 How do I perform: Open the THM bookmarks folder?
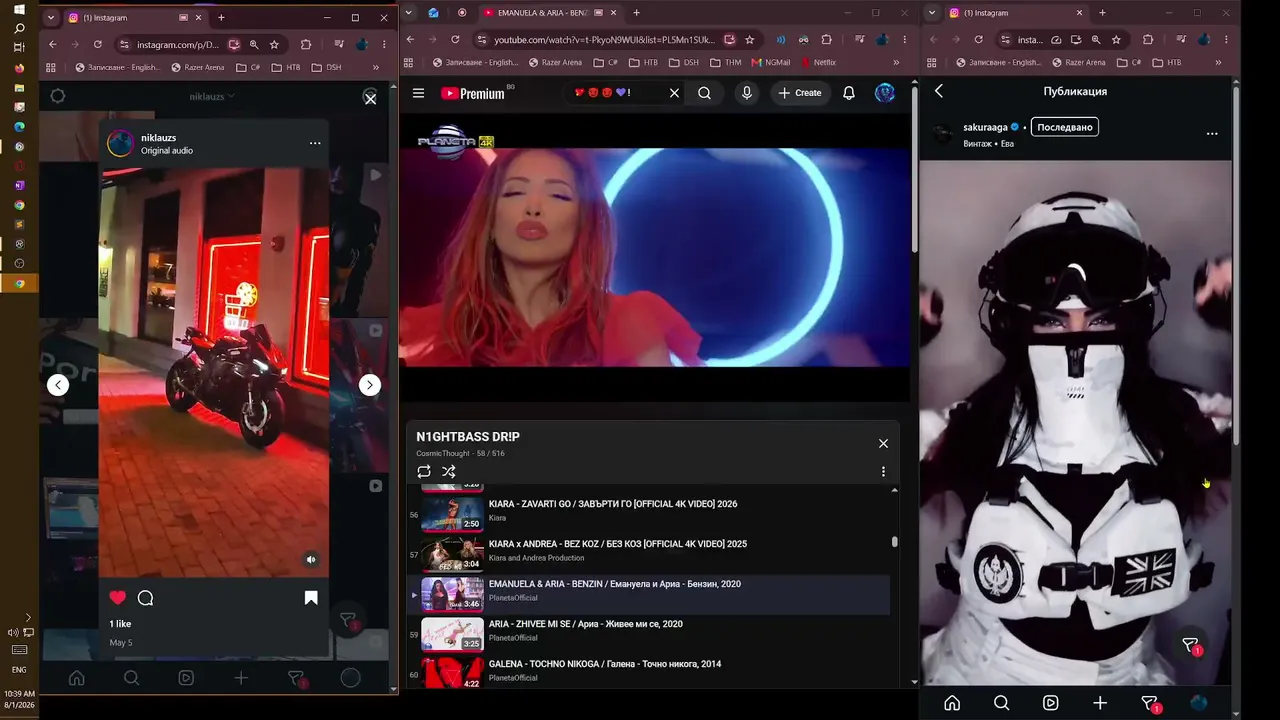pos(725,62)
